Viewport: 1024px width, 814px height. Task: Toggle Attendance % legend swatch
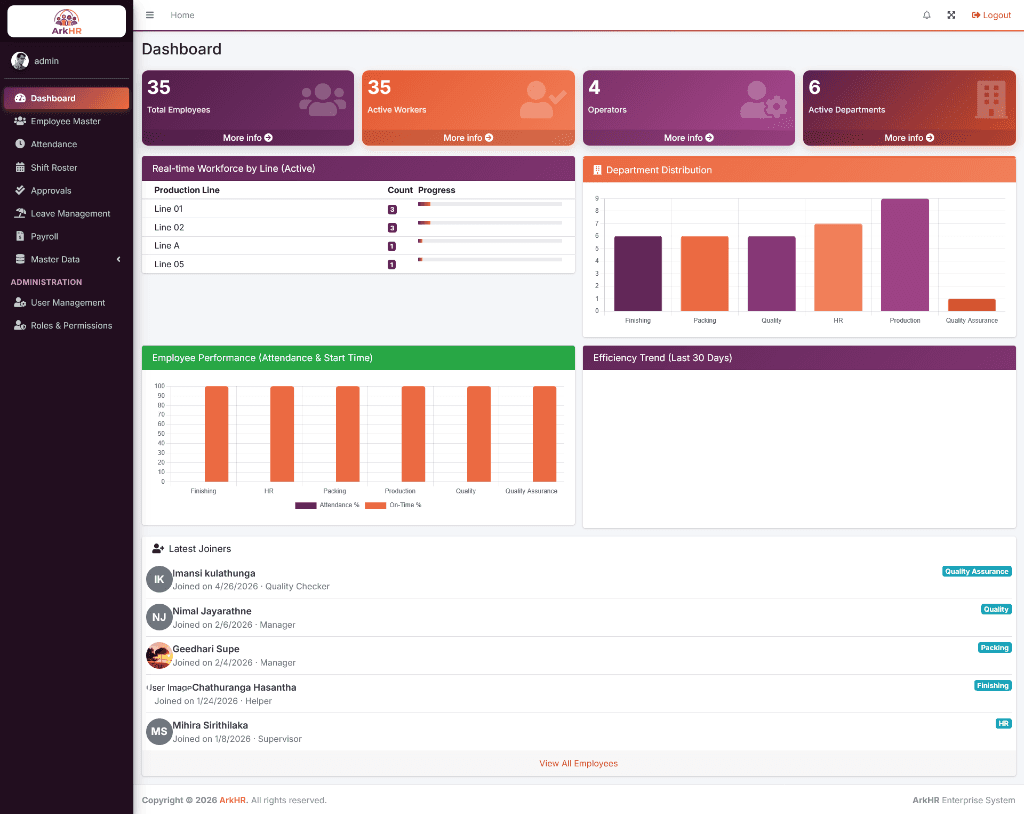[x=306, y=505]
